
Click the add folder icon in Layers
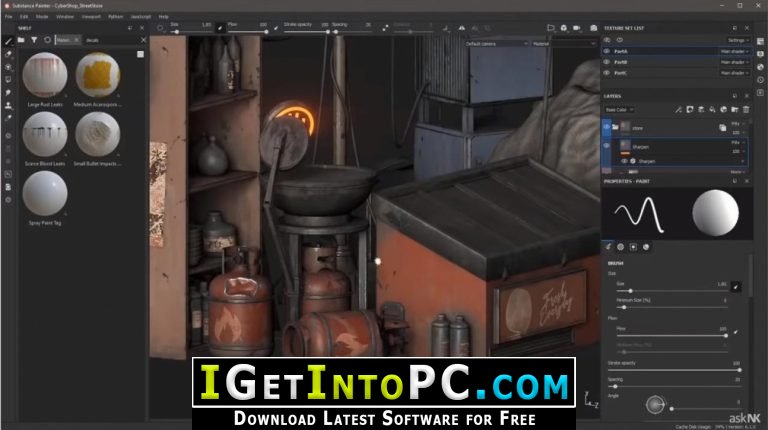pyautogui.click(x=733, y=109)
